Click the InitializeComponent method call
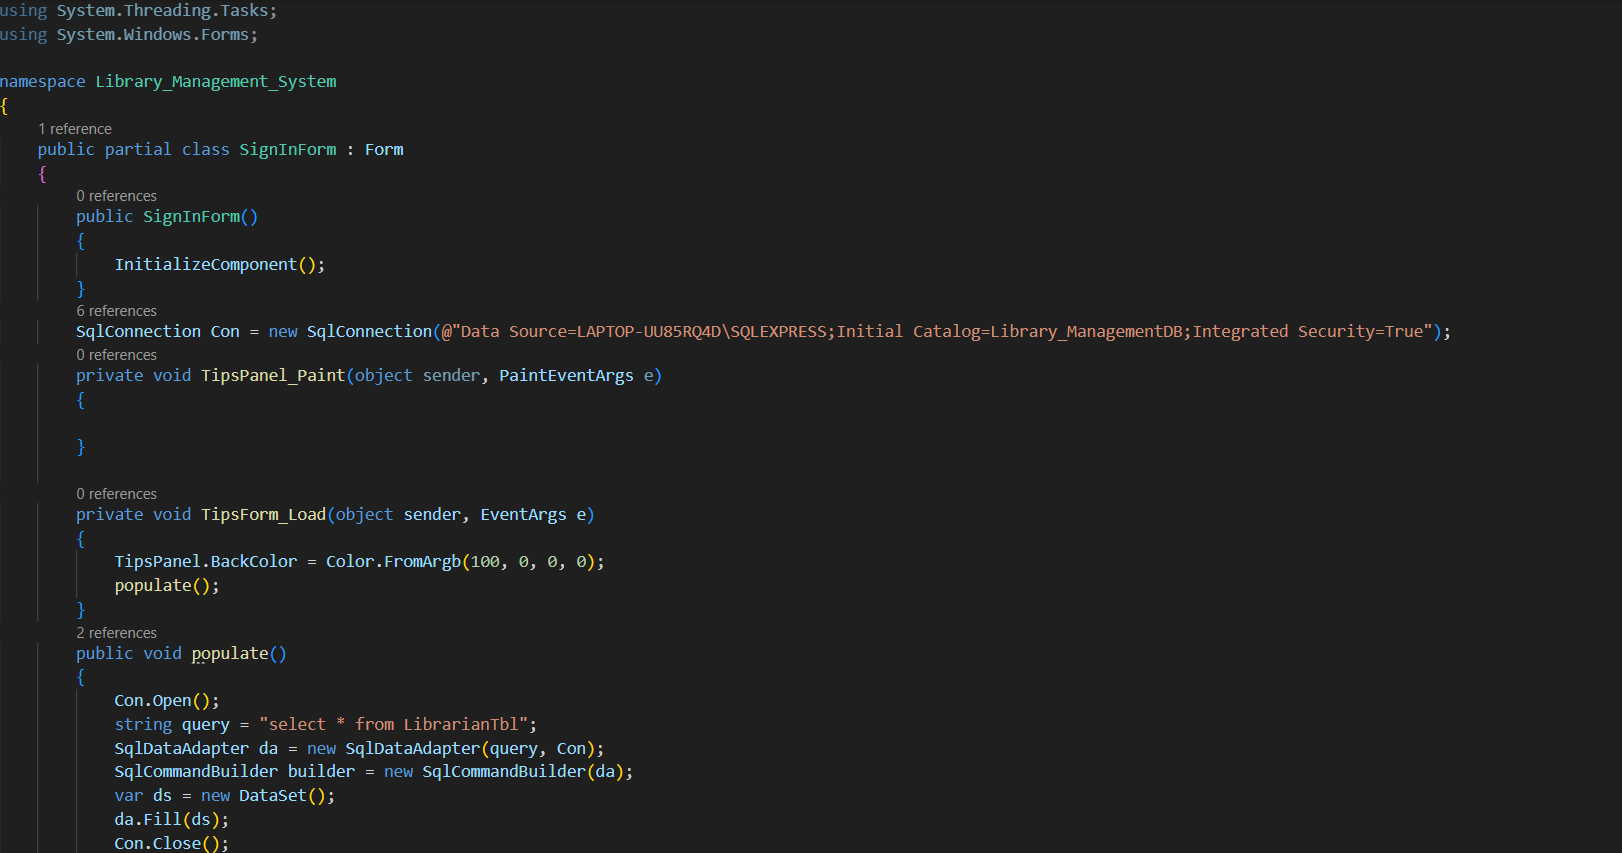1622x853 pixels. (205, 264)
